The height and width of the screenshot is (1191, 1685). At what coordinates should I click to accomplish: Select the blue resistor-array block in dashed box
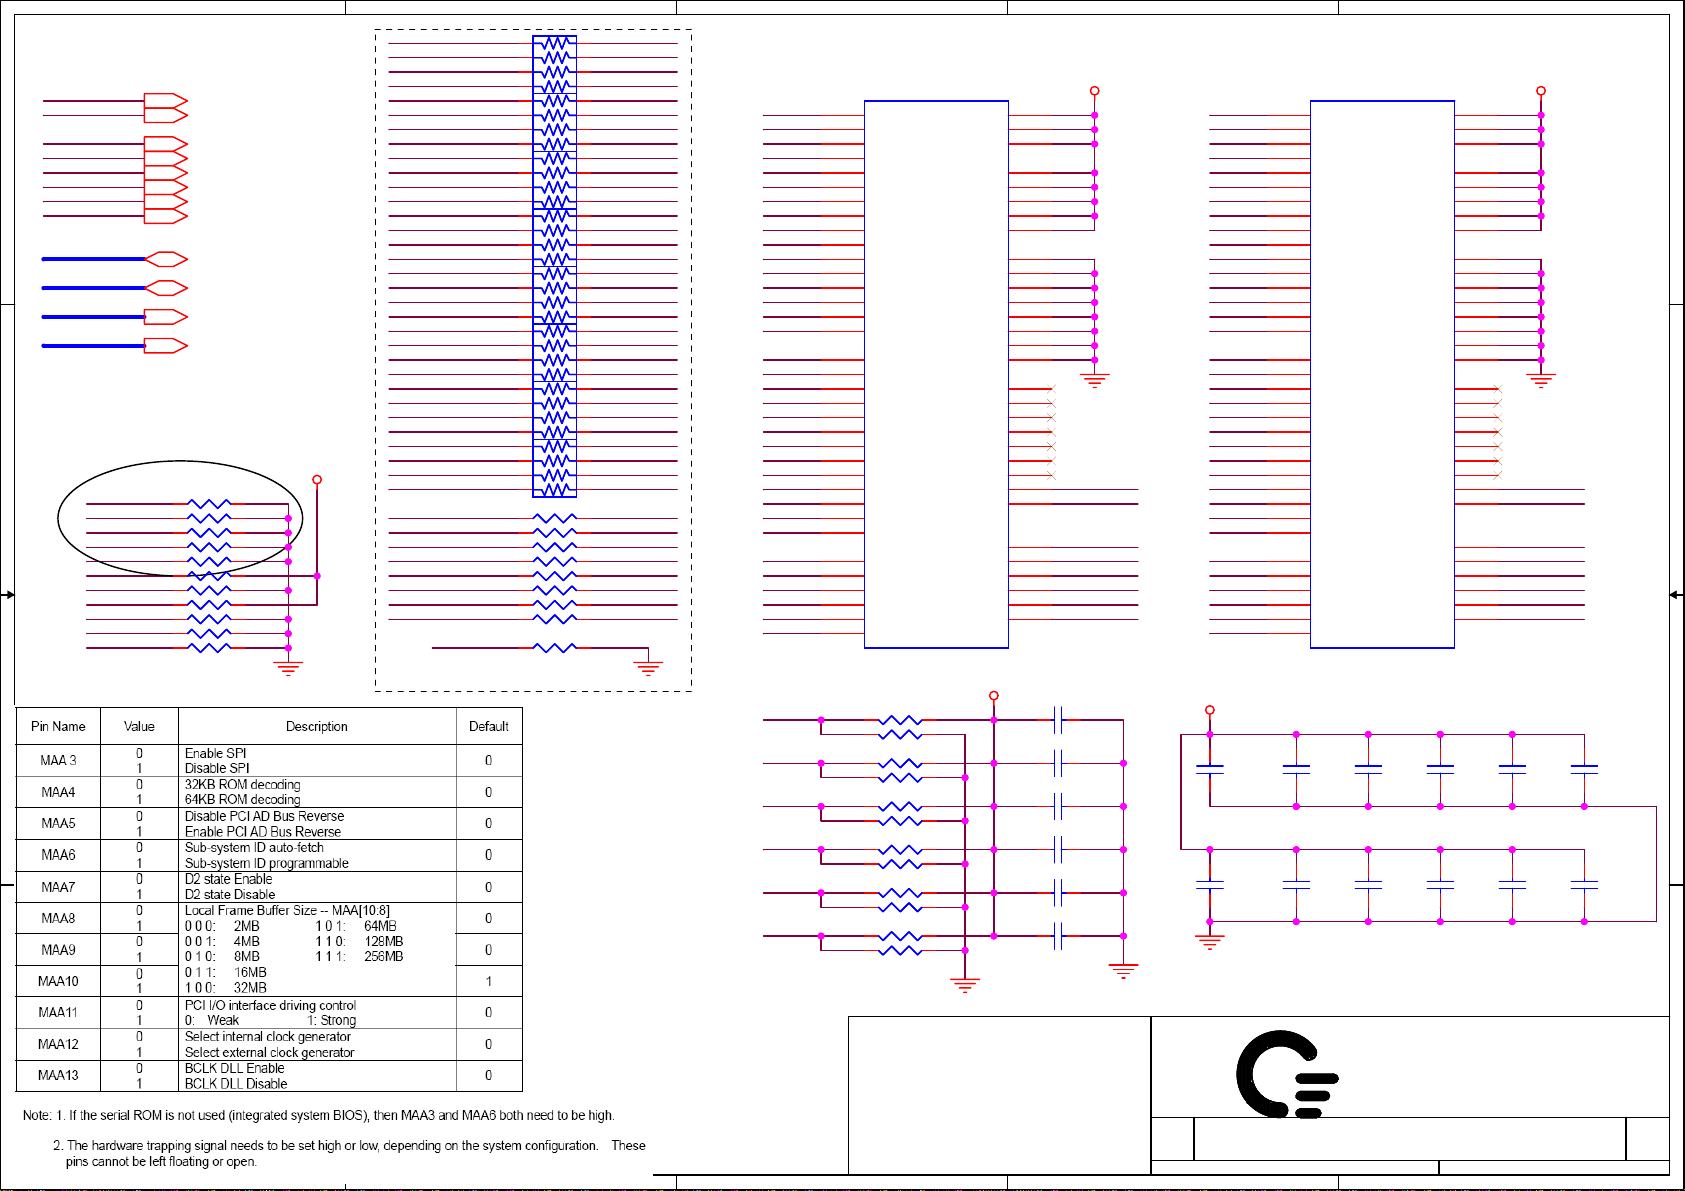tap(555, 266)
